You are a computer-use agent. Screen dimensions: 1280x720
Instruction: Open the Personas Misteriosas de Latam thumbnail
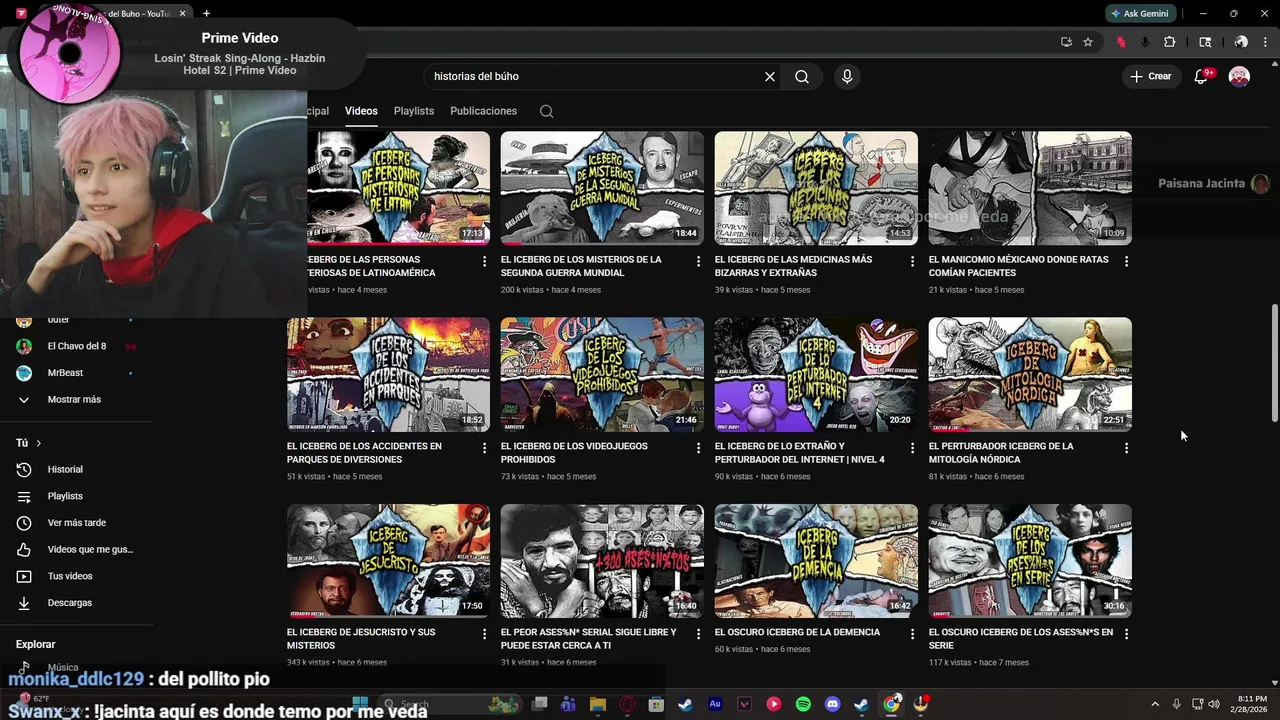[x=398, y=188]
